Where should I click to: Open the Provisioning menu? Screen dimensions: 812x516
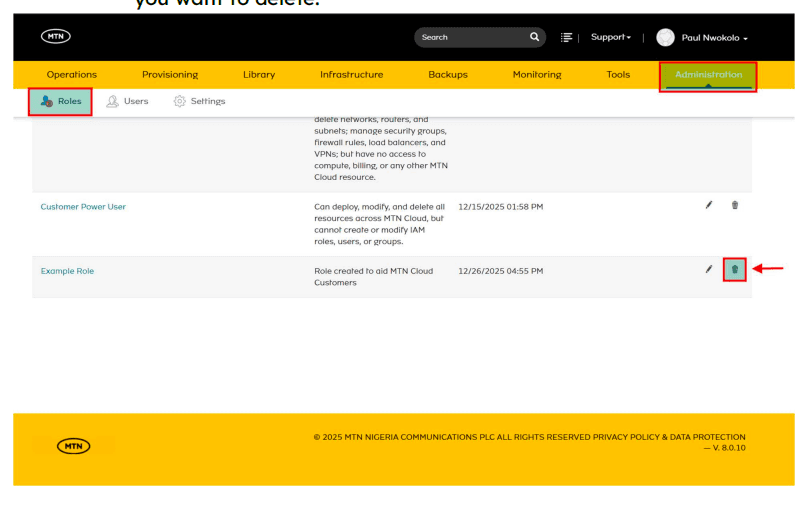click(x=170, y=75)
